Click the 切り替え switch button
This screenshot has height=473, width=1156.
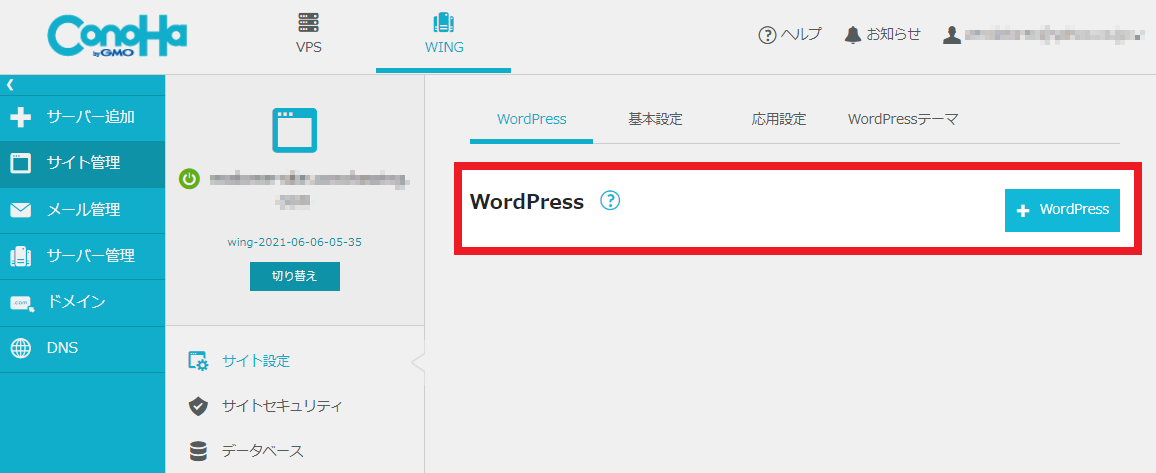tap(295, 276)
